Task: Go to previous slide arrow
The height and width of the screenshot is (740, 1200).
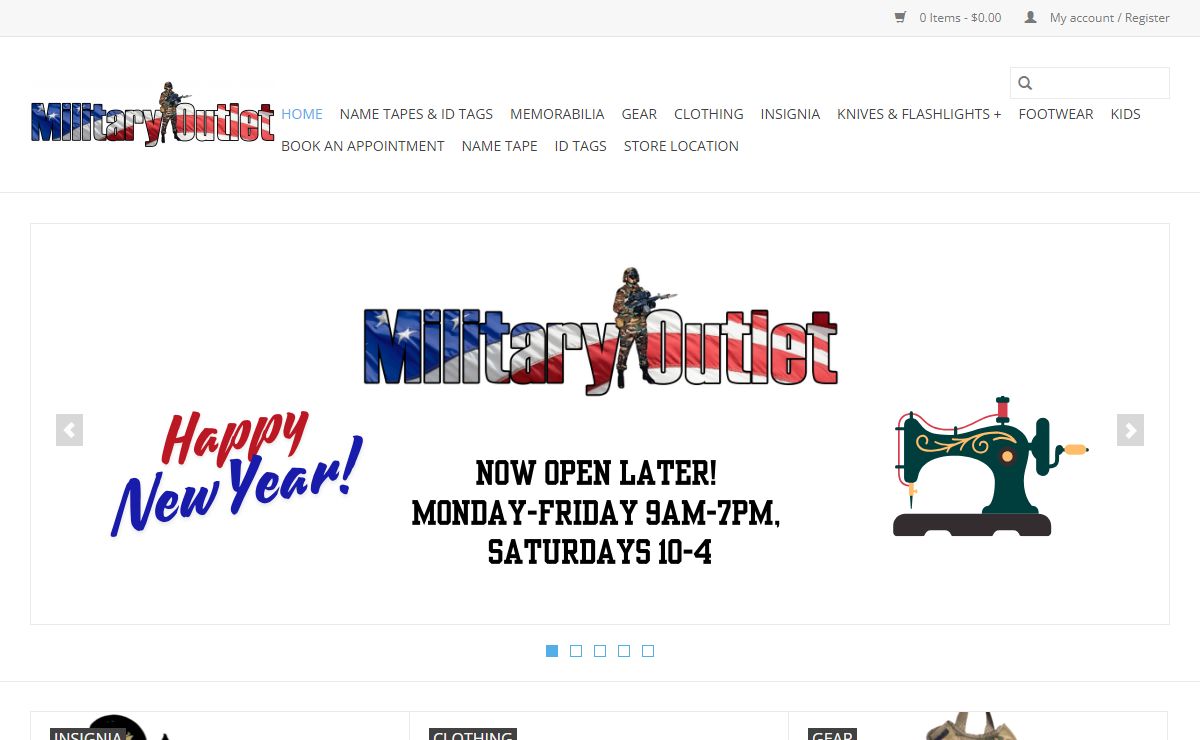Action: point(69,430)
